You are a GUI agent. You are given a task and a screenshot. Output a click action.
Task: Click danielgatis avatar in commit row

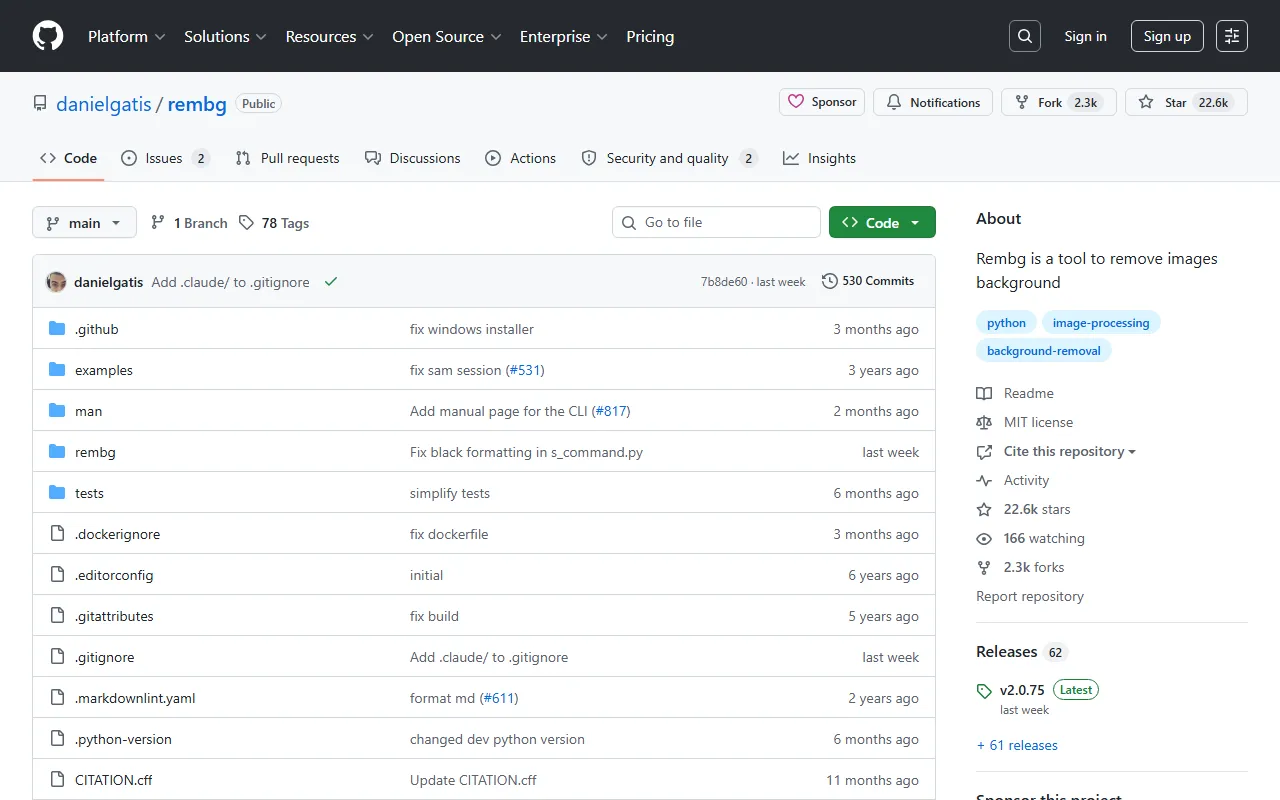[57, 282]
